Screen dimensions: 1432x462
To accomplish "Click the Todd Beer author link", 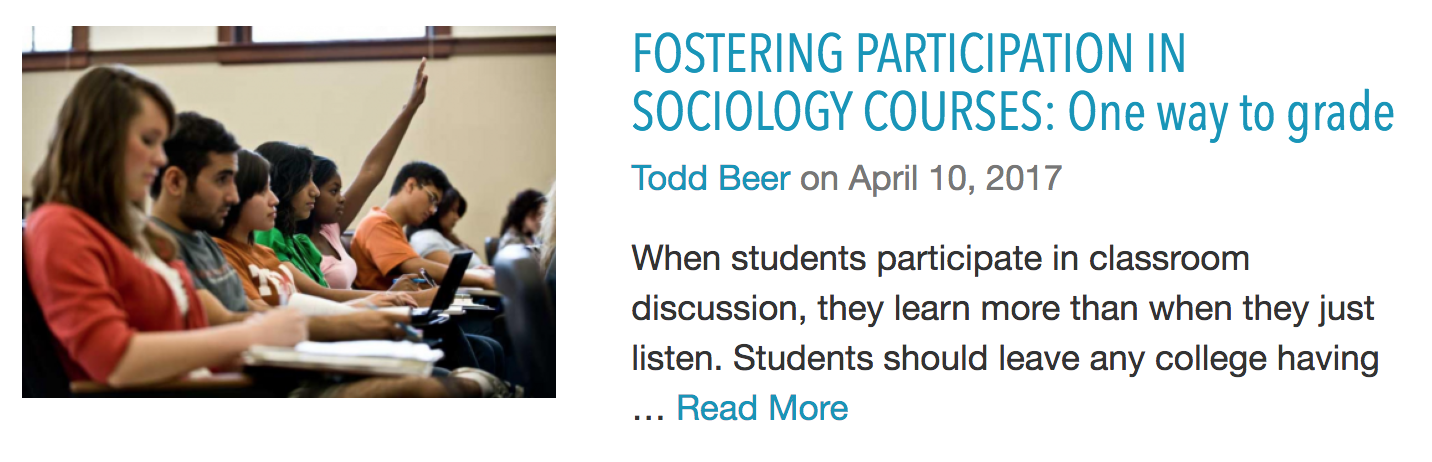I will coord(710,179).
